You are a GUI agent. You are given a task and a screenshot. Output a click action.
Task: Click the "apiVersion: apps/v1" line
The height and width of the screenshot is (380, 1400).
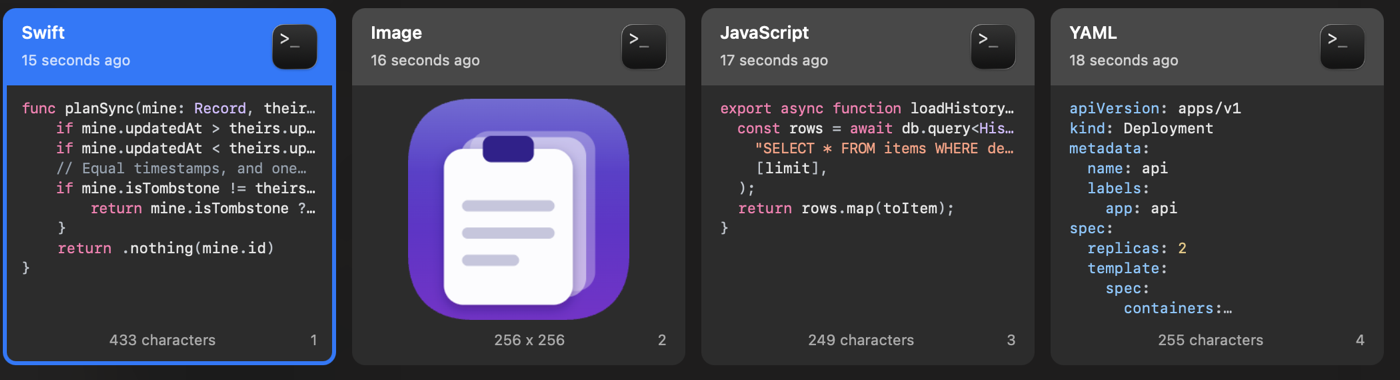(x=1155, y=108)
